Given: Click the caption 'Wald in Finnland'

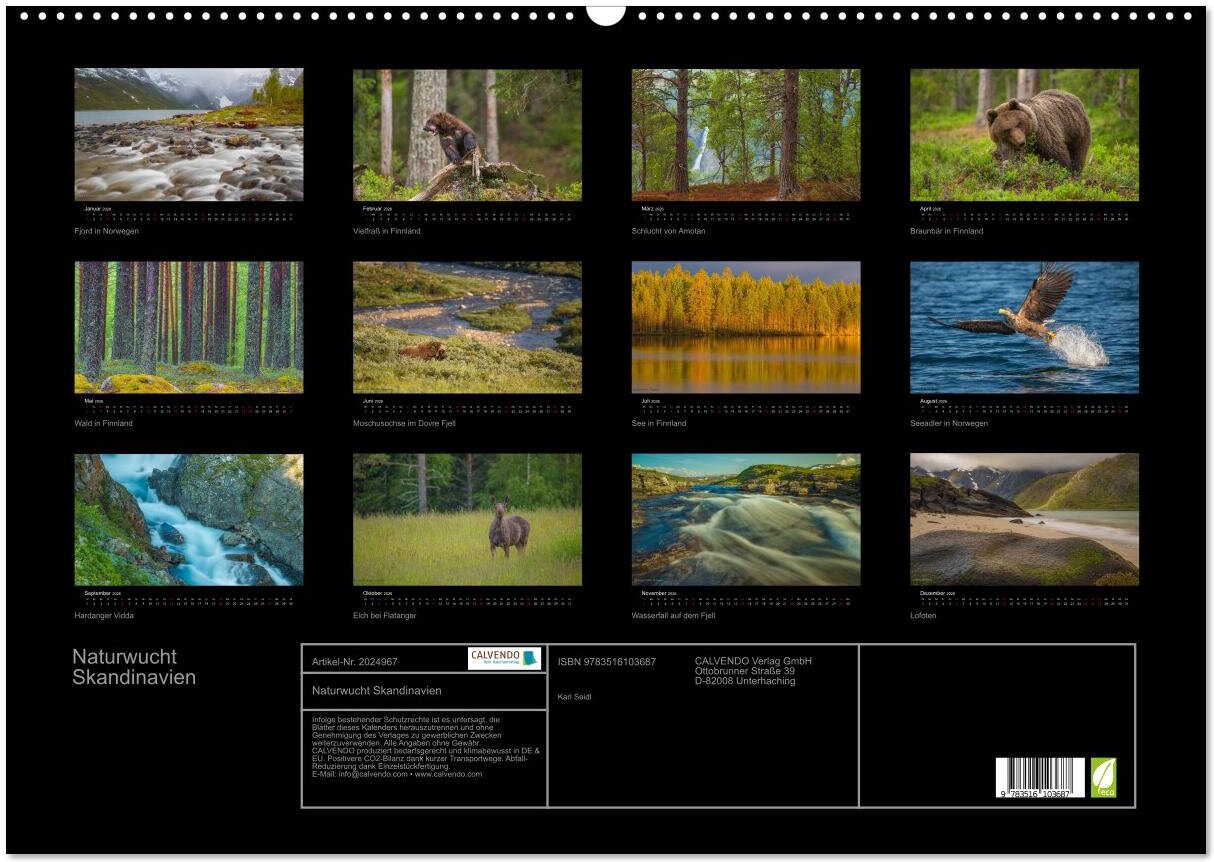Looking at the screenshot, I should (103, 423).
